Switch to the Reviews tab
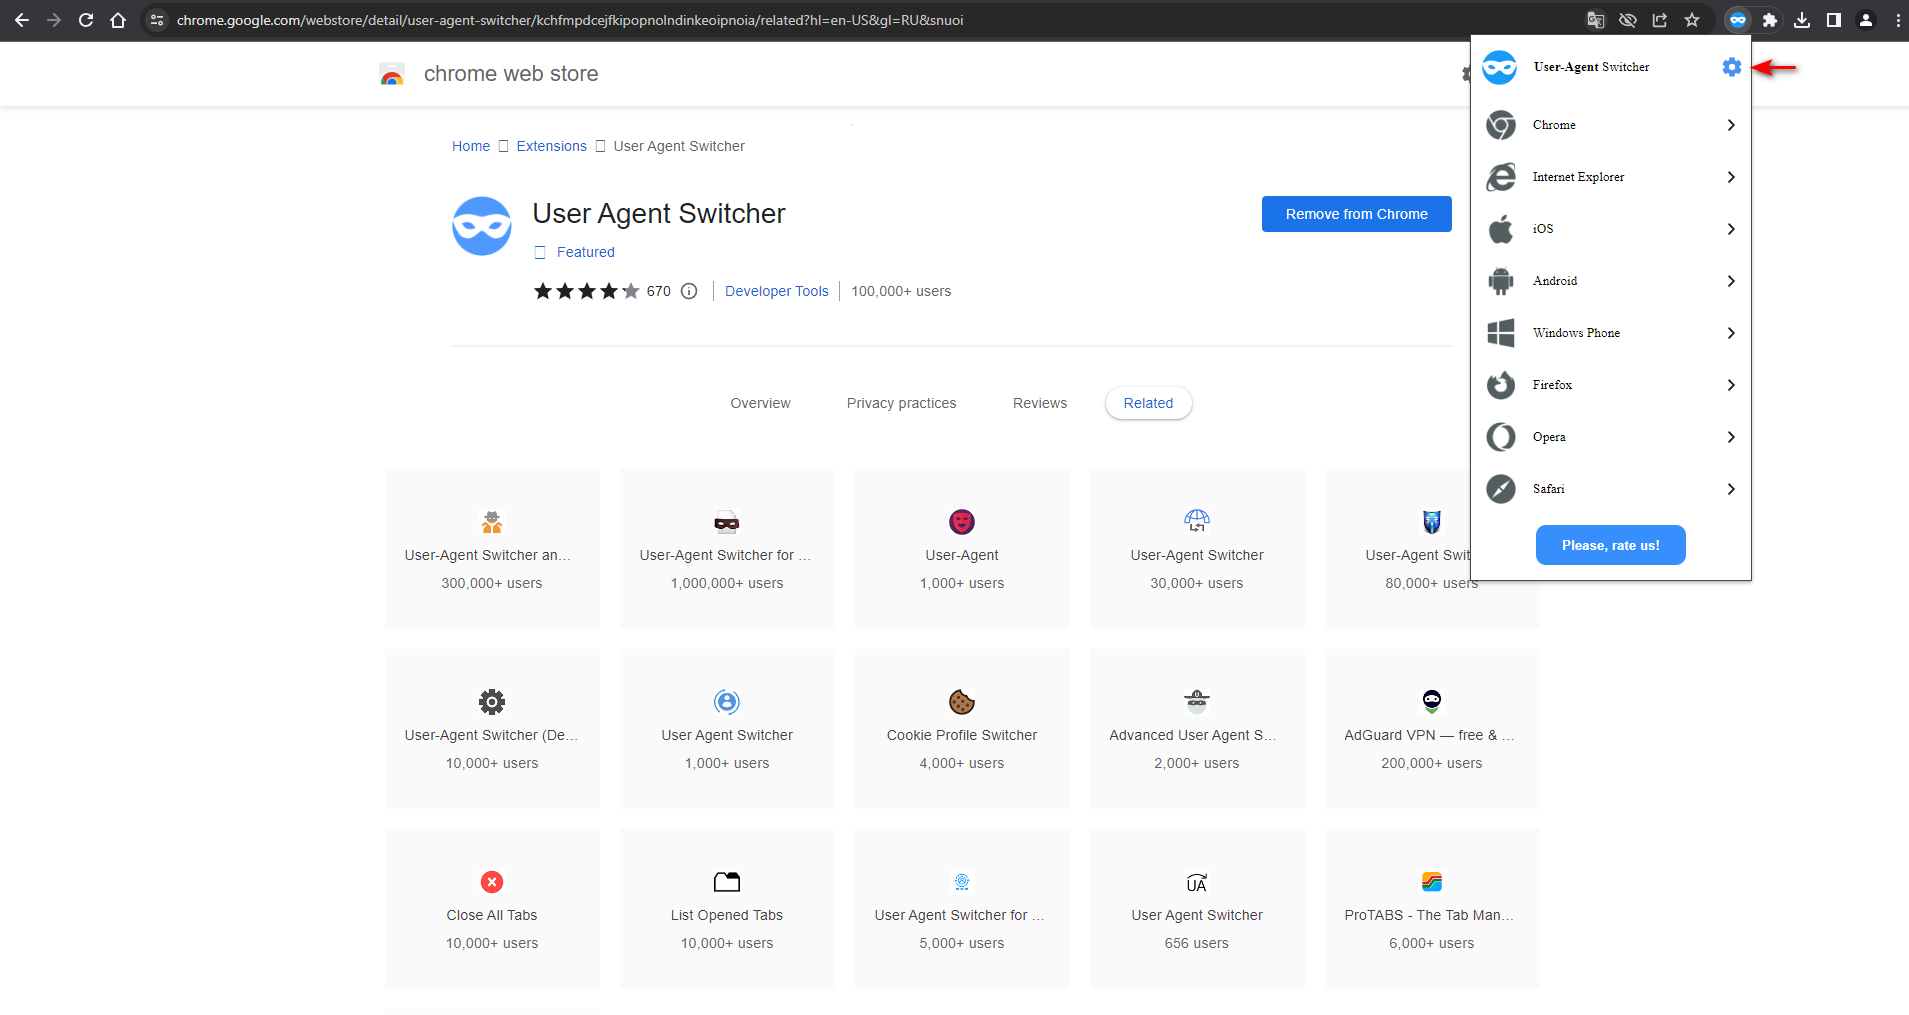Screen dimensions: 1909x1015 (1040, 403)
